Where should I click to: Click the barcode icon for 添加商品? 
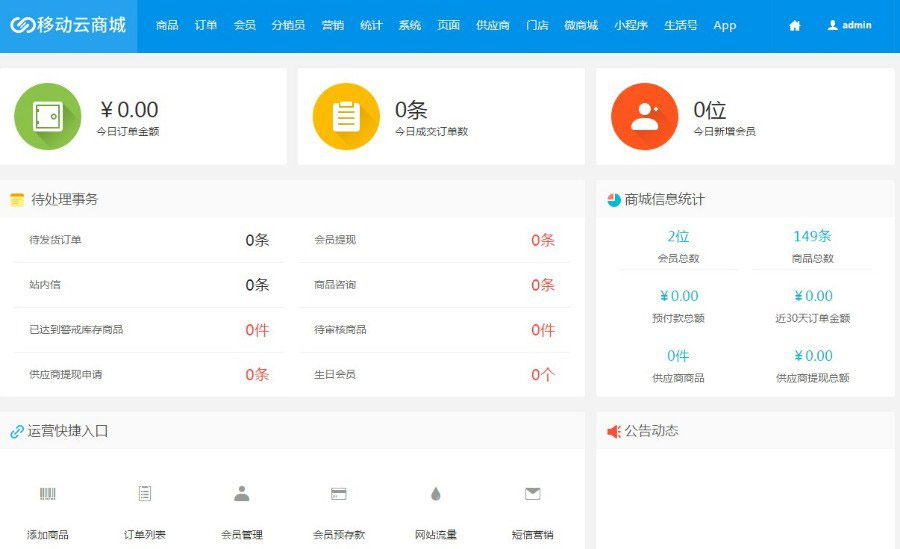(x=48, y=493)
